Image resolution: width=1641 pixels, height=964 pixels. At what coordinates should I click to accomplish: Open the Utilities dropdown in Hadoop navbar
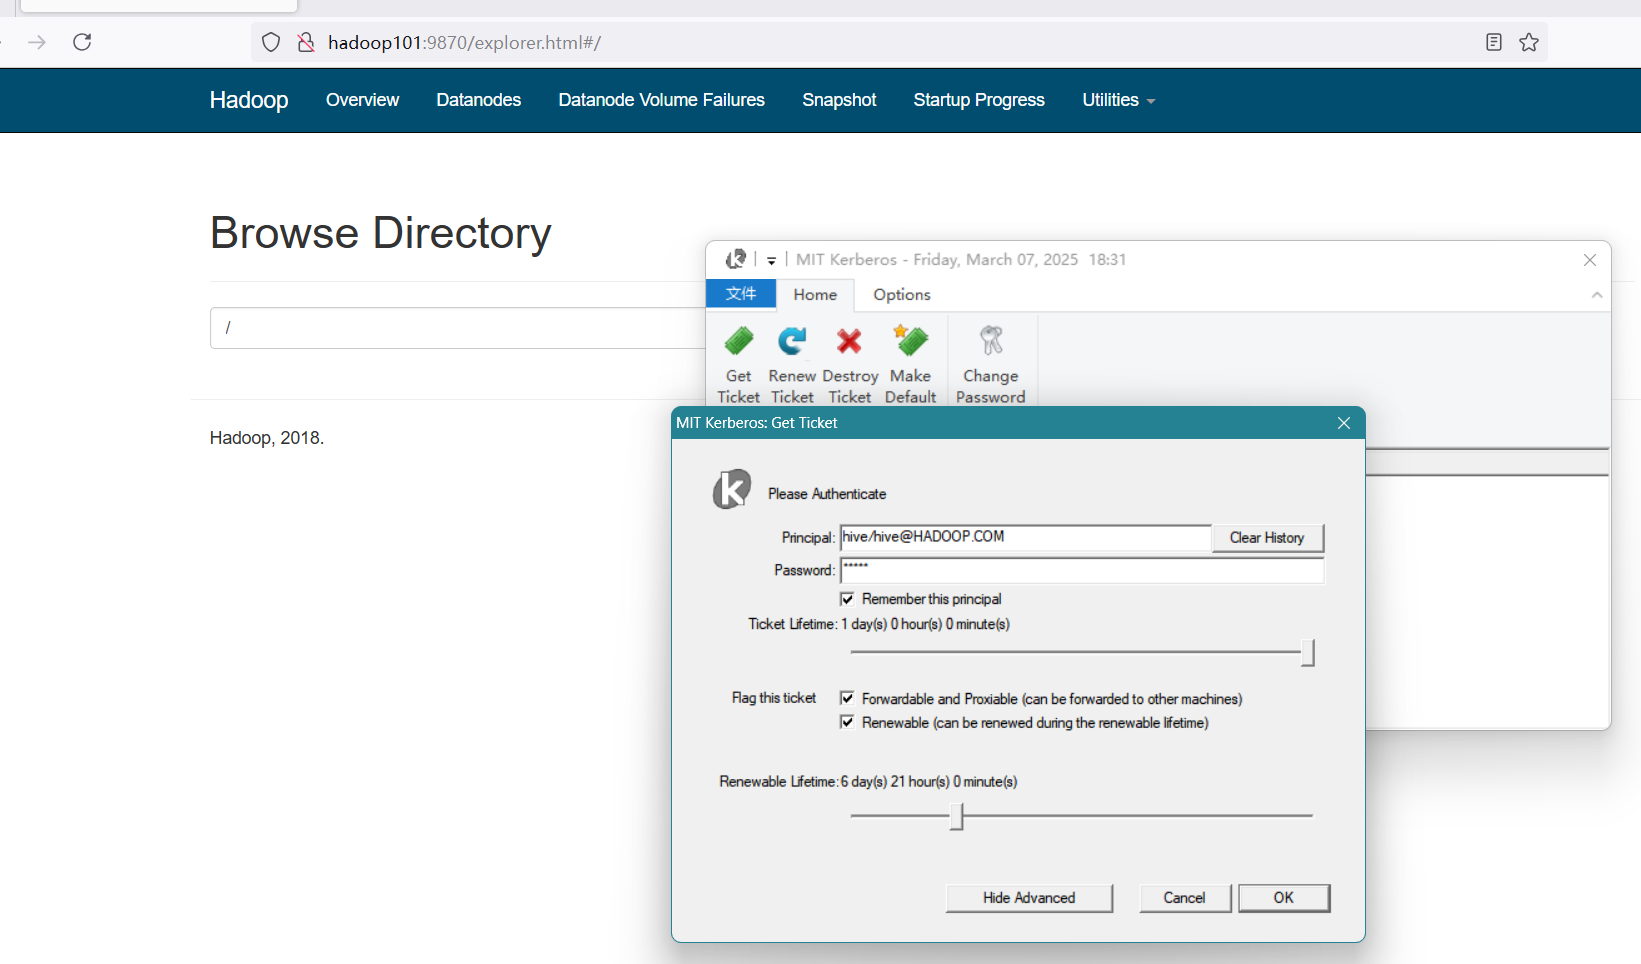click(x=1118, y=100)
